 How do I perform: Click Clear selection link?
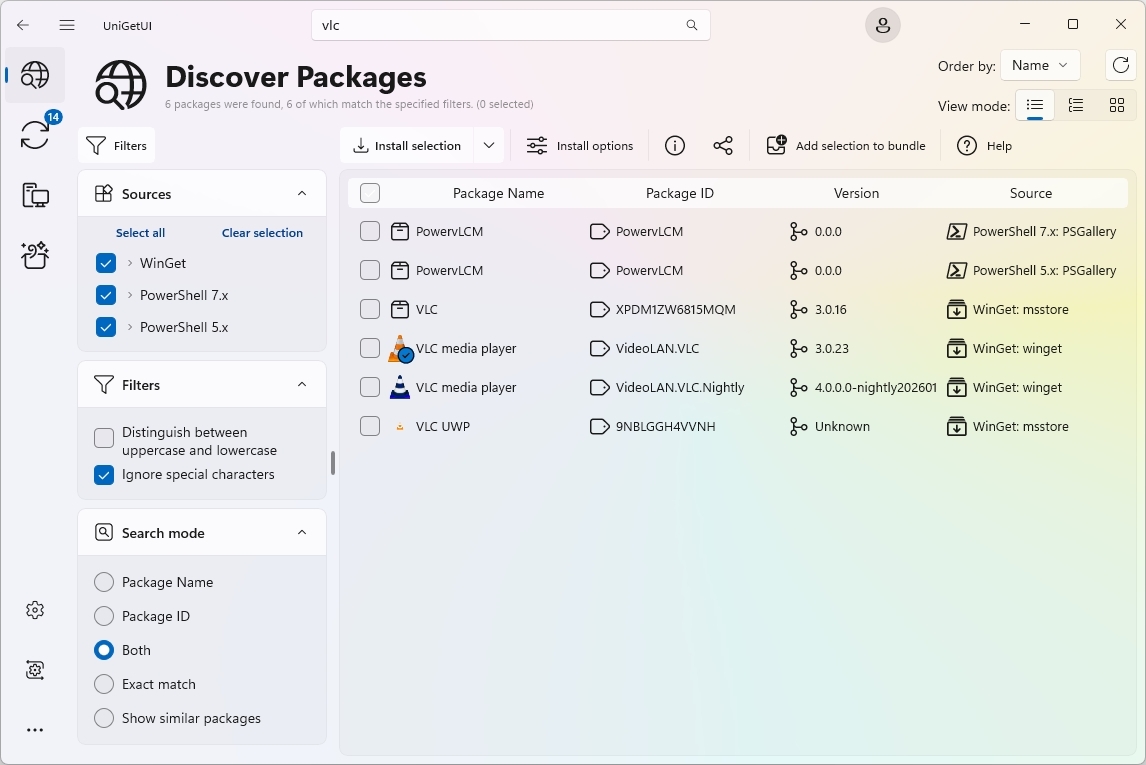[x=262, y=233]
